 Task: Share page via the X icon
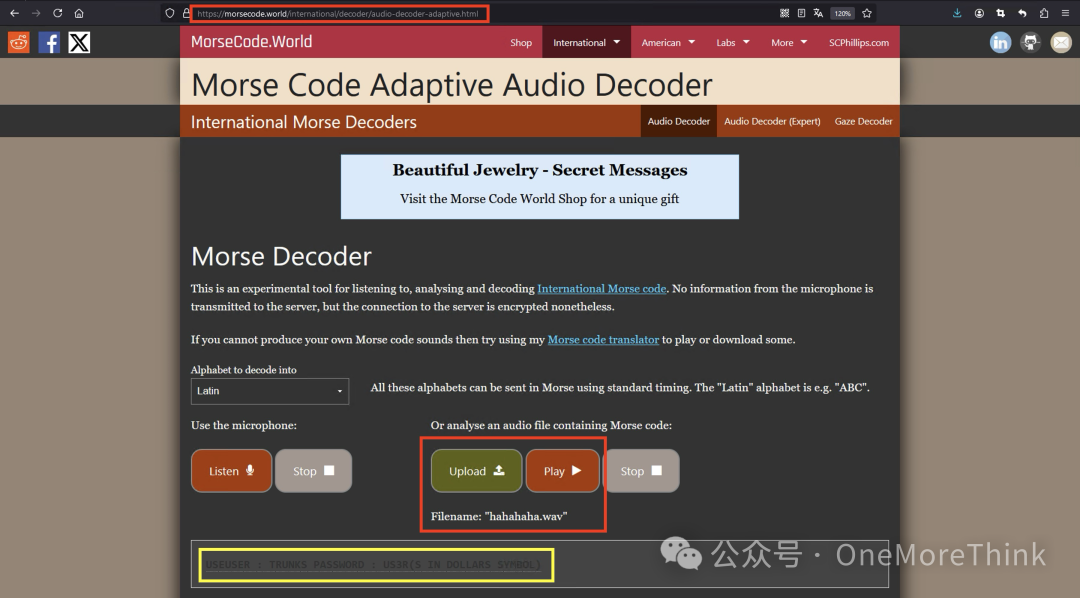(x=79, y=43)
